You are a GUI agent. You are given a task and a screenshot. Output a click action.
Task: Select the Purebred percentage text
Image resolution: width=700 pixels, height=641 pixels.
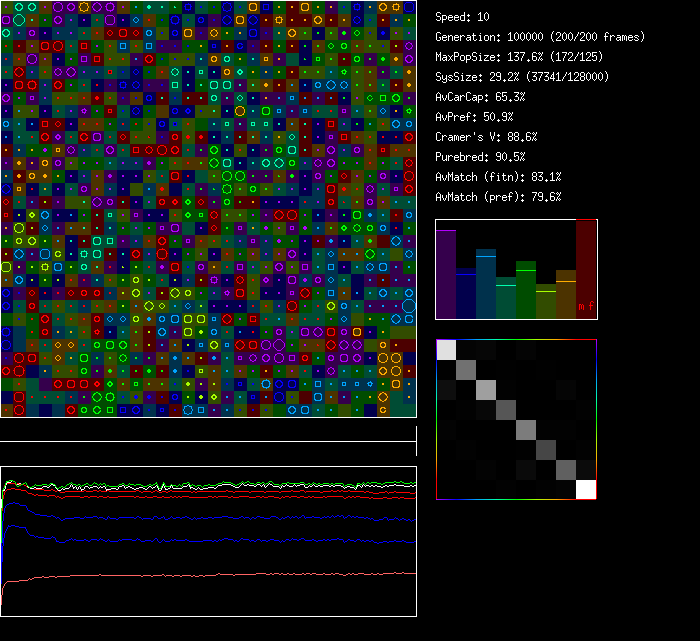point(481,157)
